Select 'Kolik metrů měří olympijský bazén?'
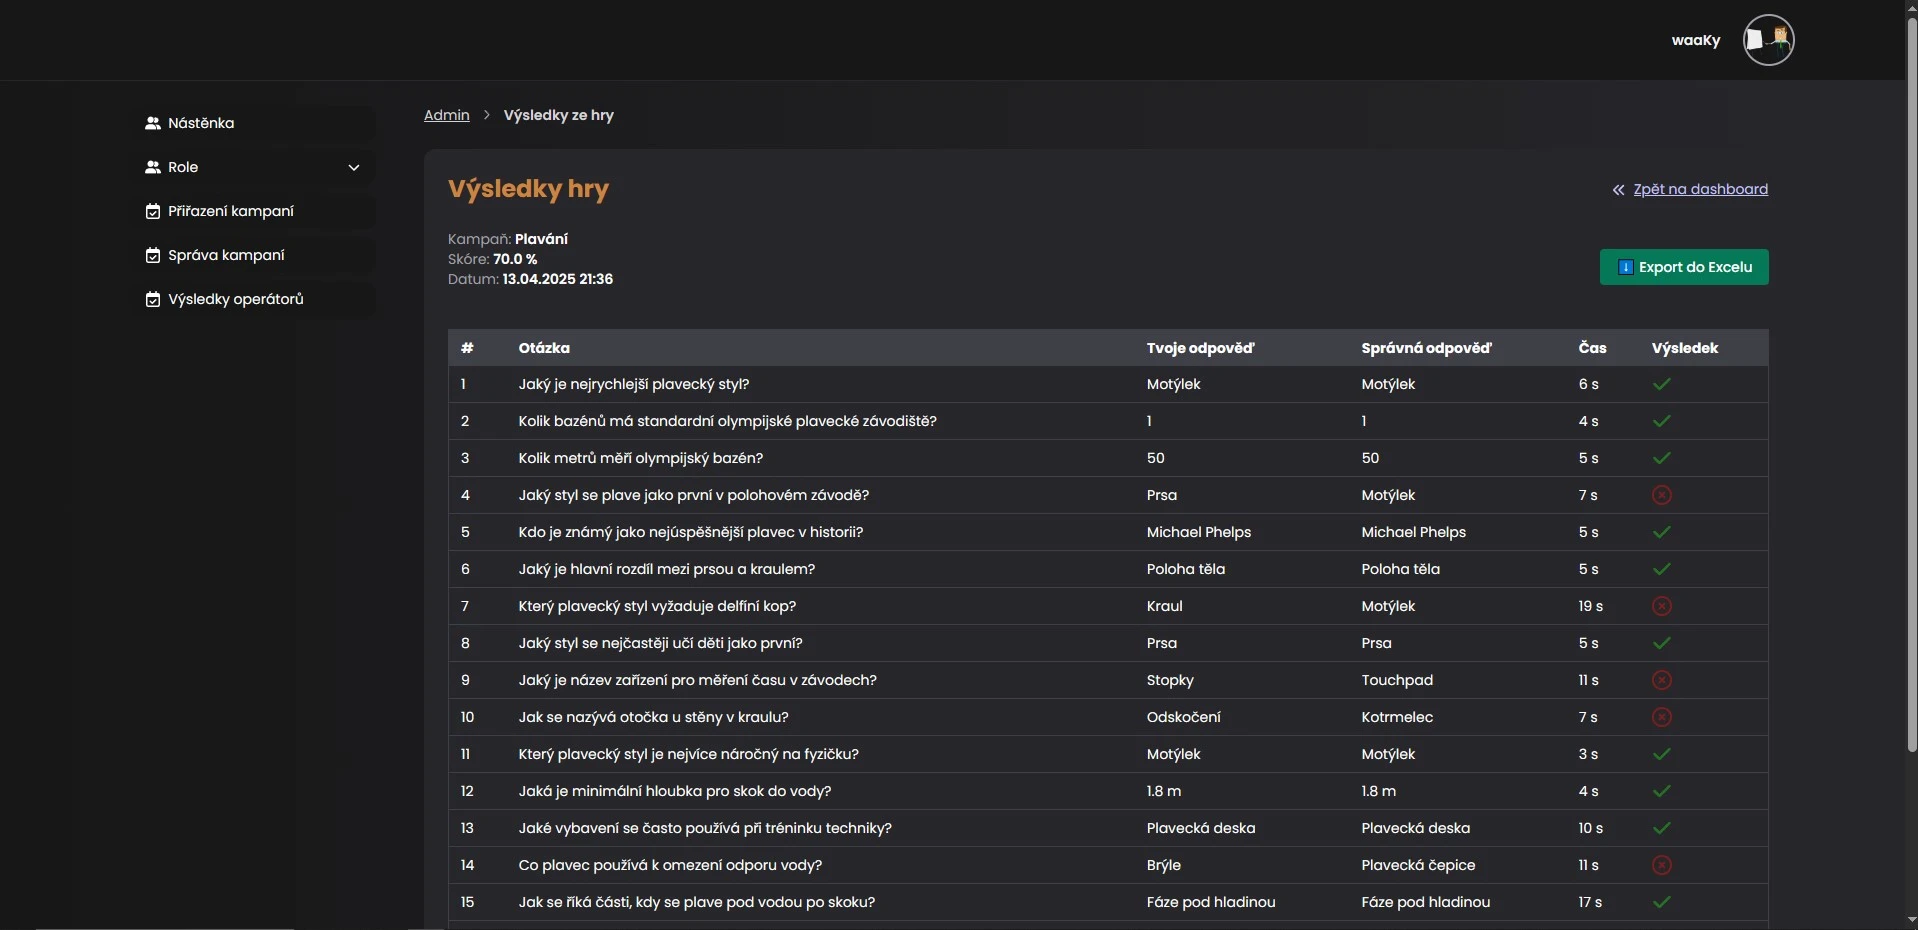 [640, 458]
